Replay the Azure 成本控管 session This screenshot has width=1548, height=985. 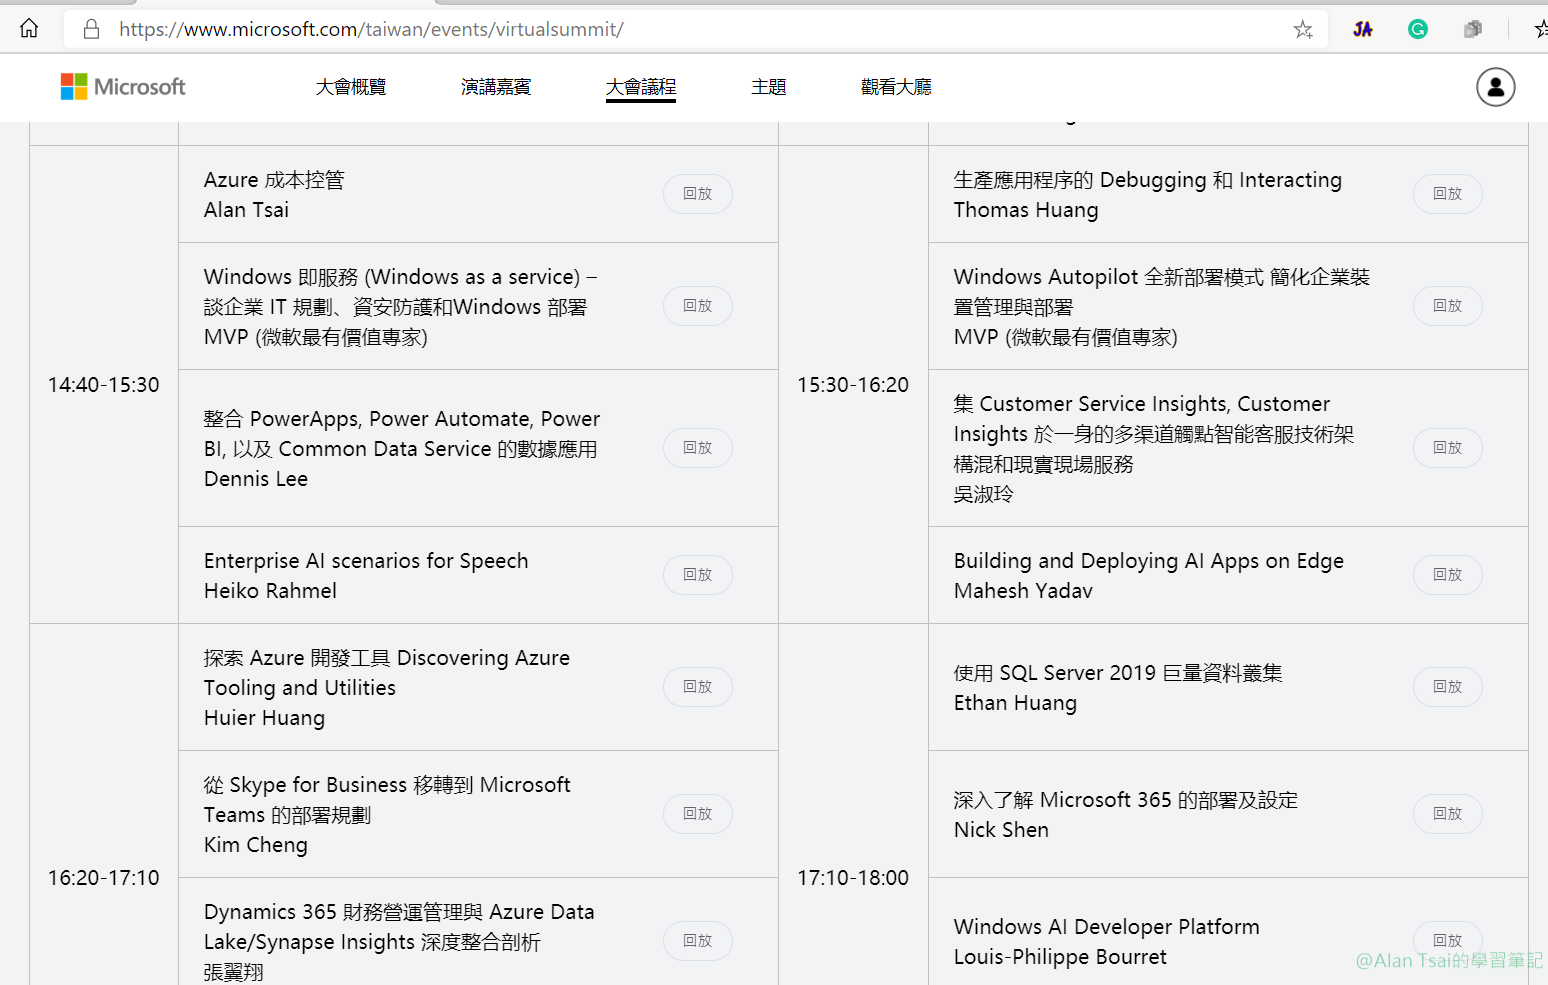click(698, 194)
